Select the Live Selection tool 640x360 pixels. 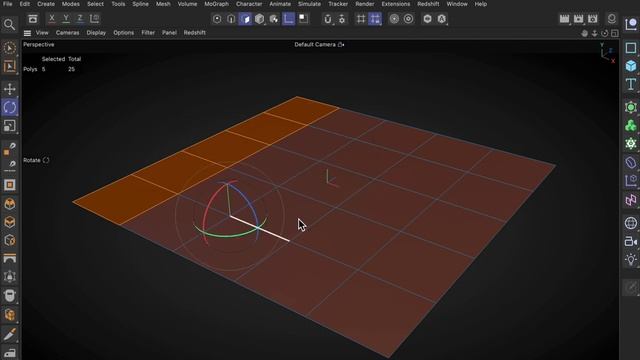click(x=9, y=48)
